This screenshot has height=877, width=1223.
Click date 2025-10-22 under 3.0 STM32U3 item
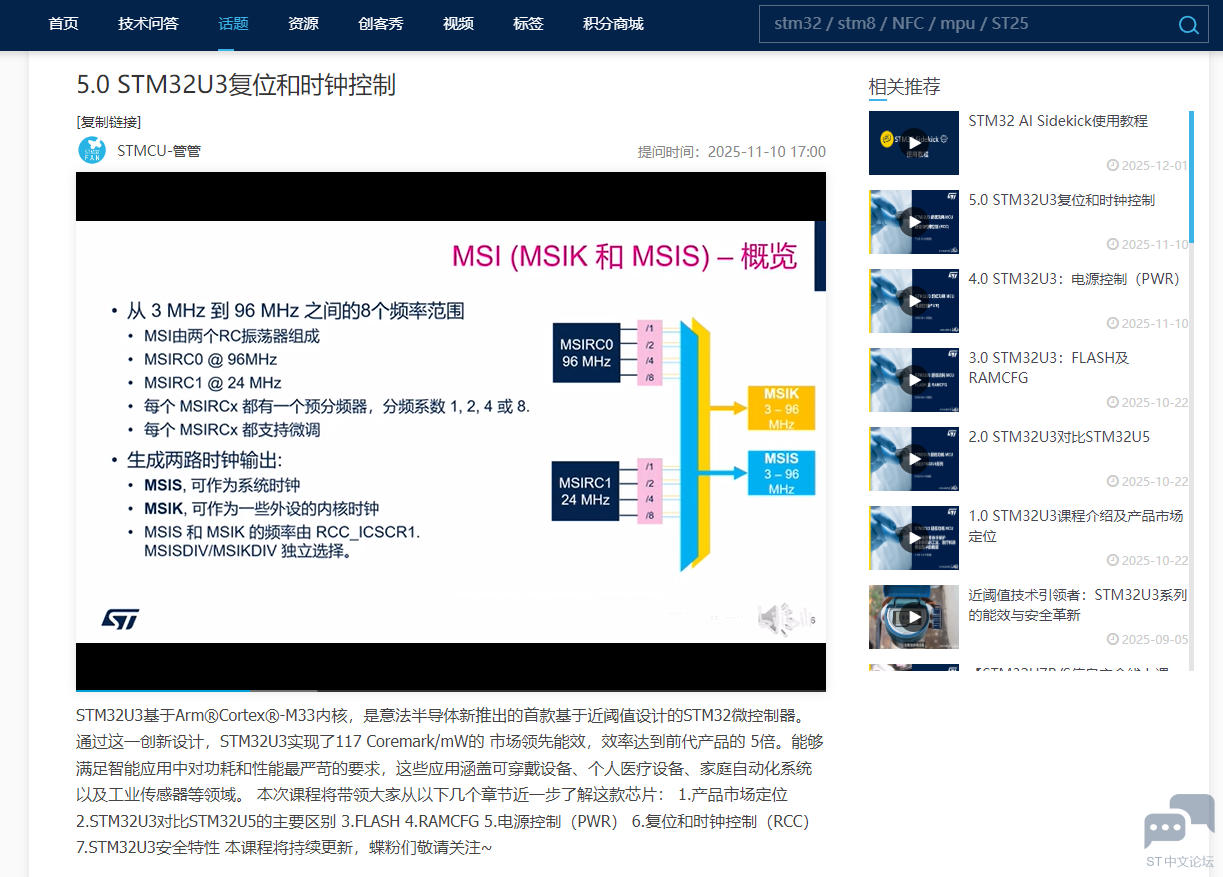click(1155, 402)
